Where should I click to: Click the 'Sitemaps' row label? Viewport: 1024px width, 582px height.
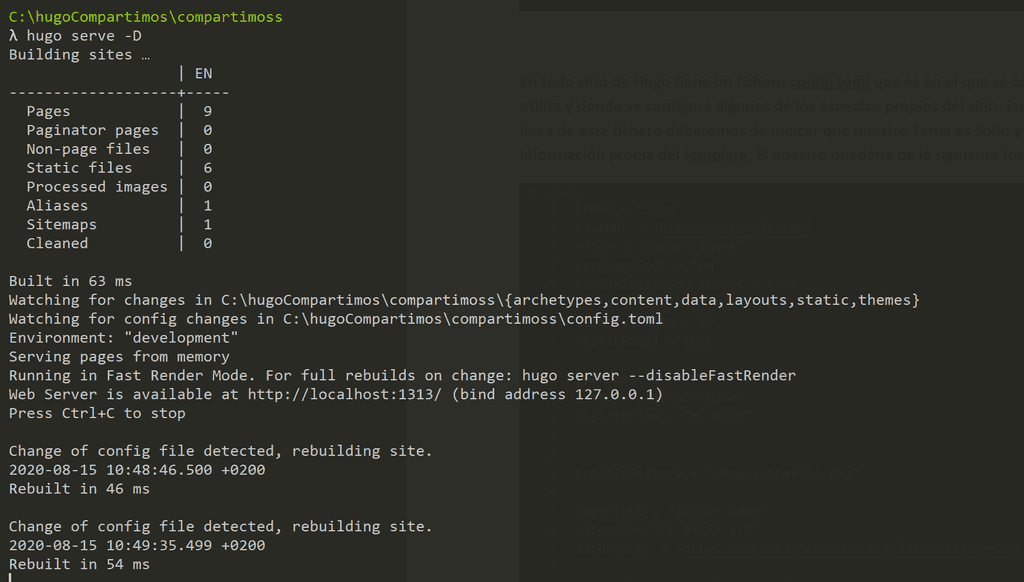tap(61, 225)
